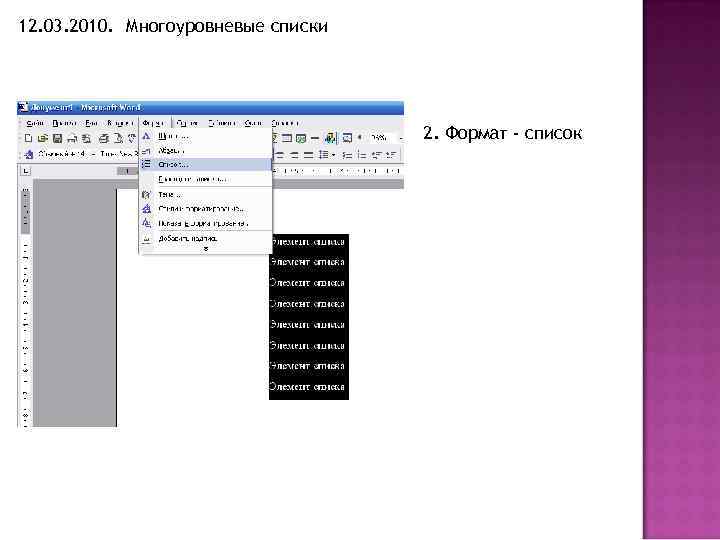
Task: Click the horizontal ruler above the page
Action: coord(338,171)
